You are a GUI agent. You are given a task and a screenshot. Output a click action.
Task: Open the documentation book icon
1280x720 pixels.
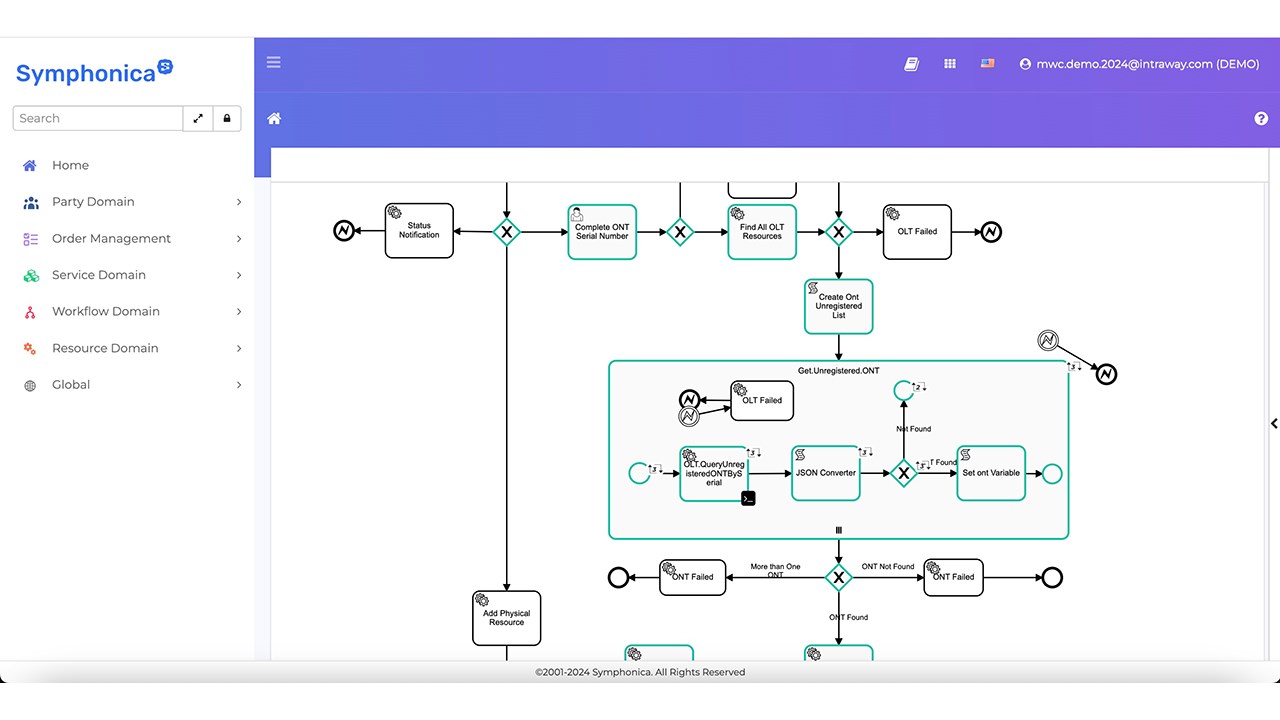[911, 64]
